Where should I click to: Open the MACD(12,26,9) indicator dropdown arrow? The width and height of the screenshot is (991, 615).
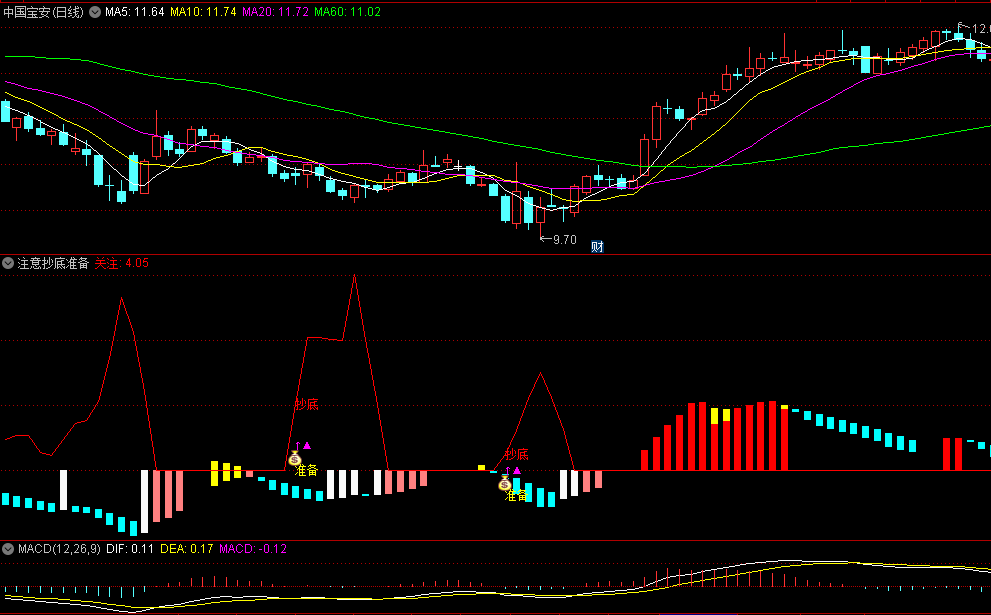click(x=8, y=549)
